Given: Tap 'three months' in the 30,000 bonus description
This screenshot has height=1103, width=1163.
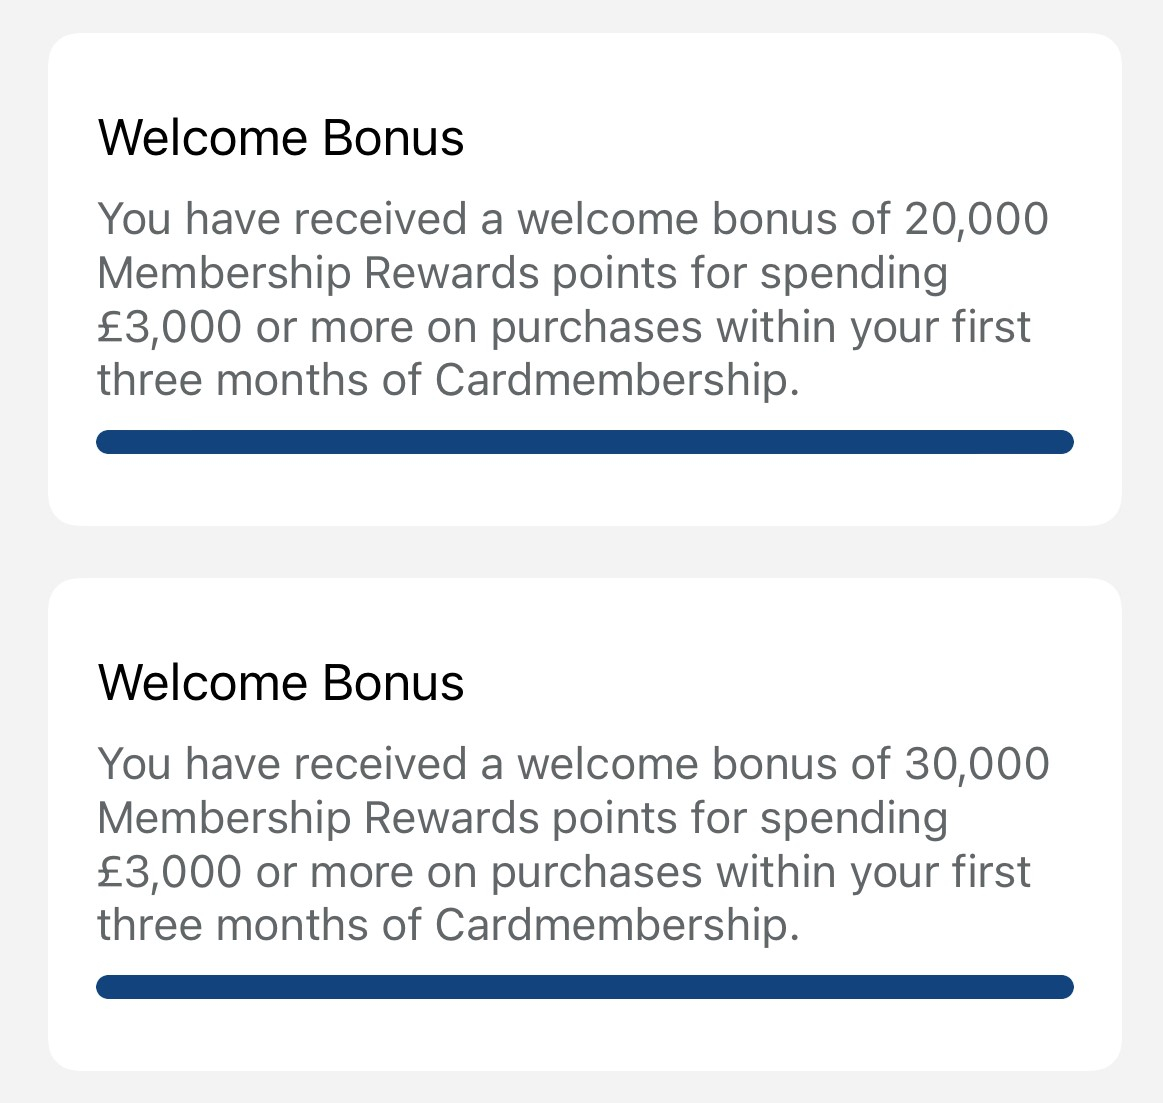Looking at the screenshot, I should [233, 926].
